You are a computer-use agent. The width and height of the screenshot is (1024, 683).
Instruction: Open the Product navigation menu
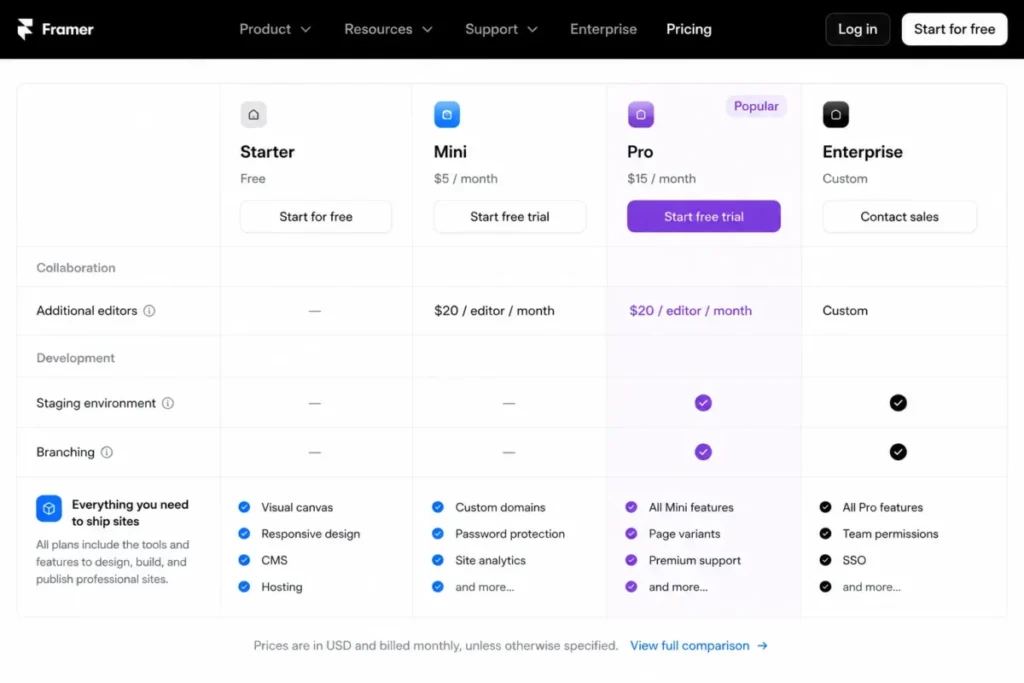(x=275, y=29)
